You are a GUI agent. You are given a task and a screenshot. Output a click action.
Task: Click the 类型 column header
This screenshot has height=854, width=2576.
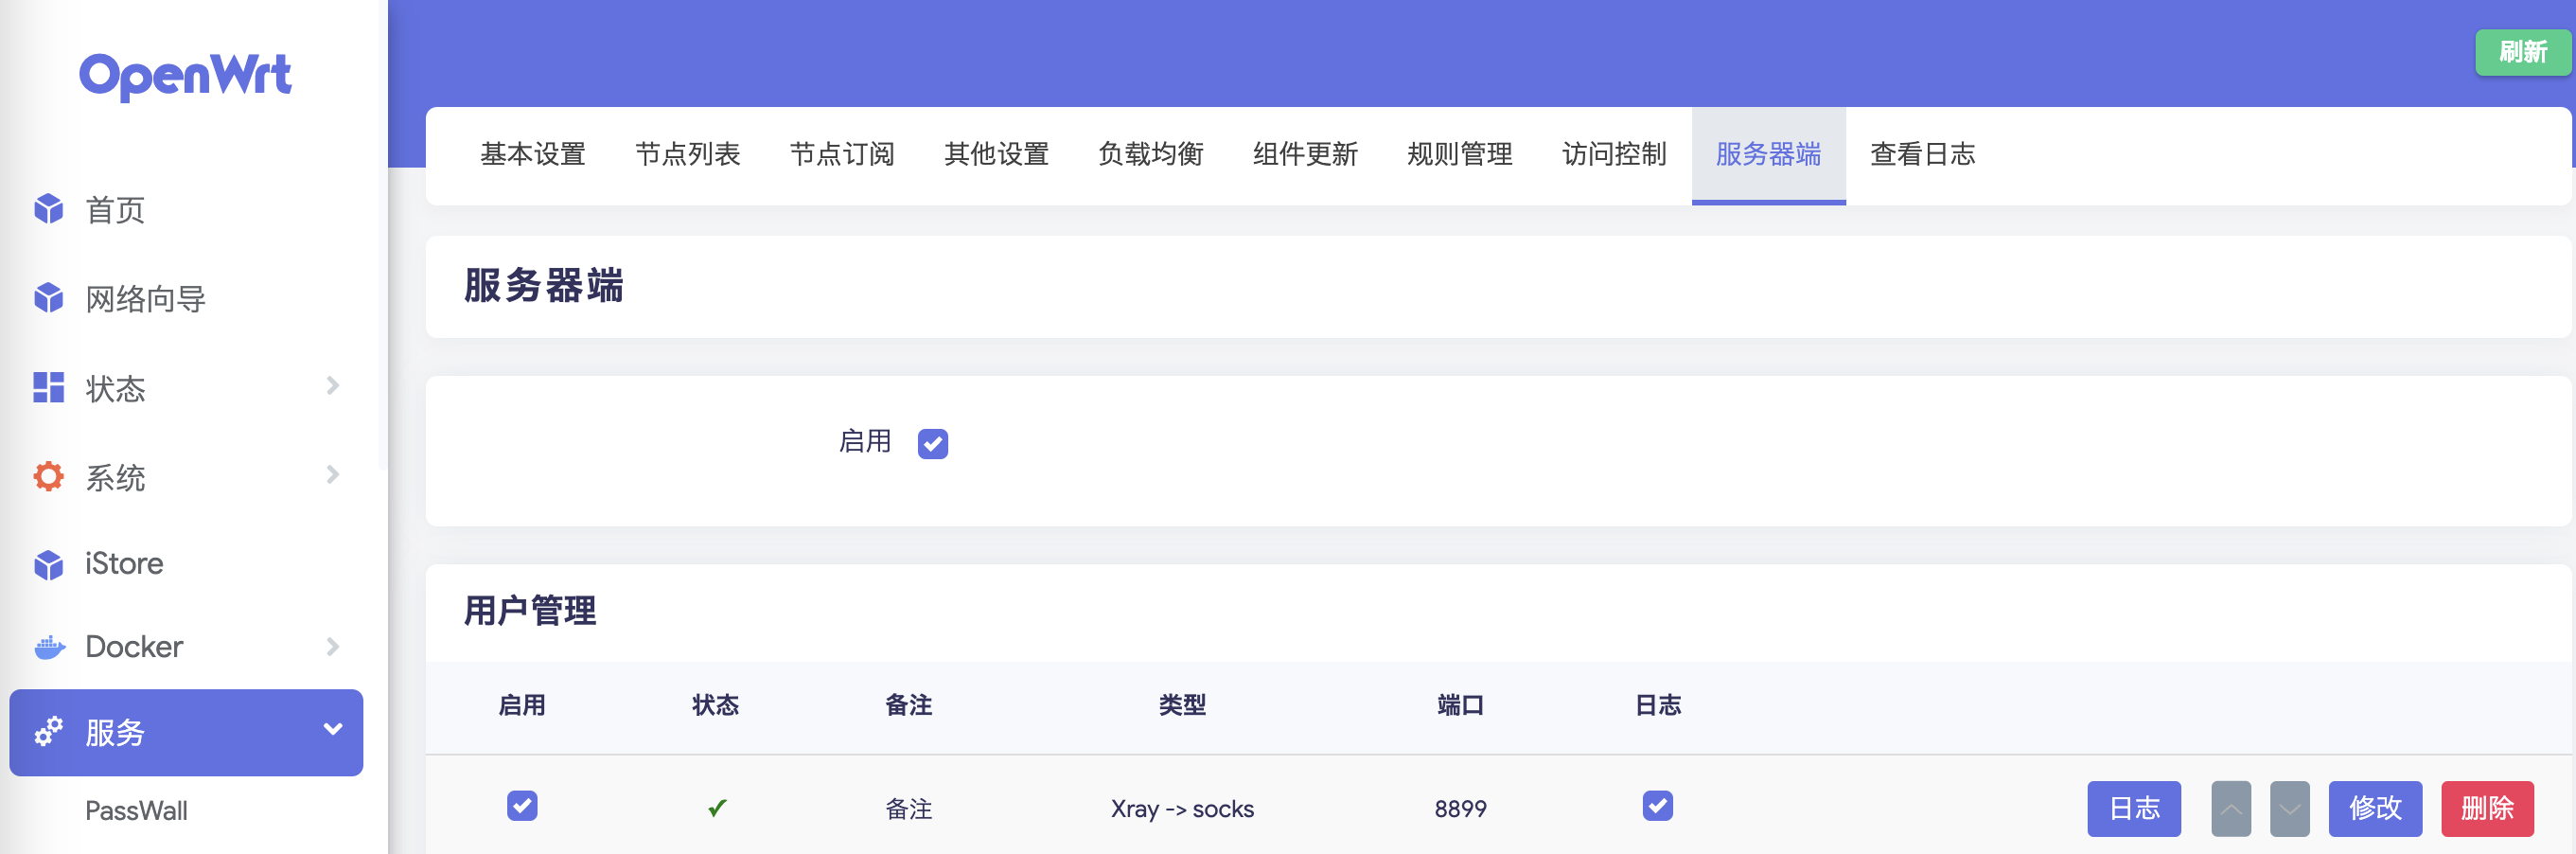tap(1182, 705)
